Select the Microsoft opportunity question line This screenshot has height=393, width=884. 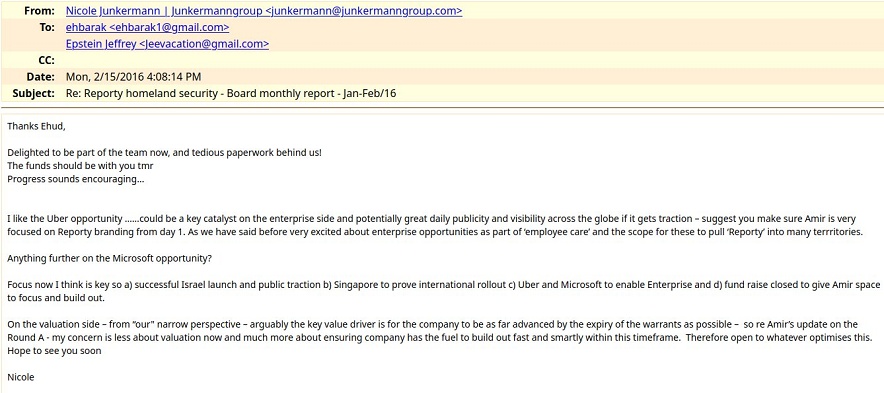[109, 259]
